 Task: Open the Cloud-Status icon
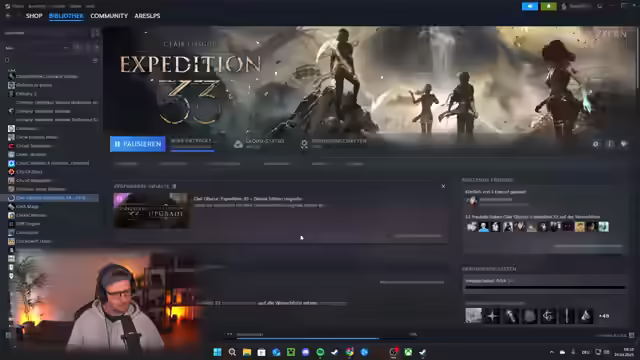point(238,144)
